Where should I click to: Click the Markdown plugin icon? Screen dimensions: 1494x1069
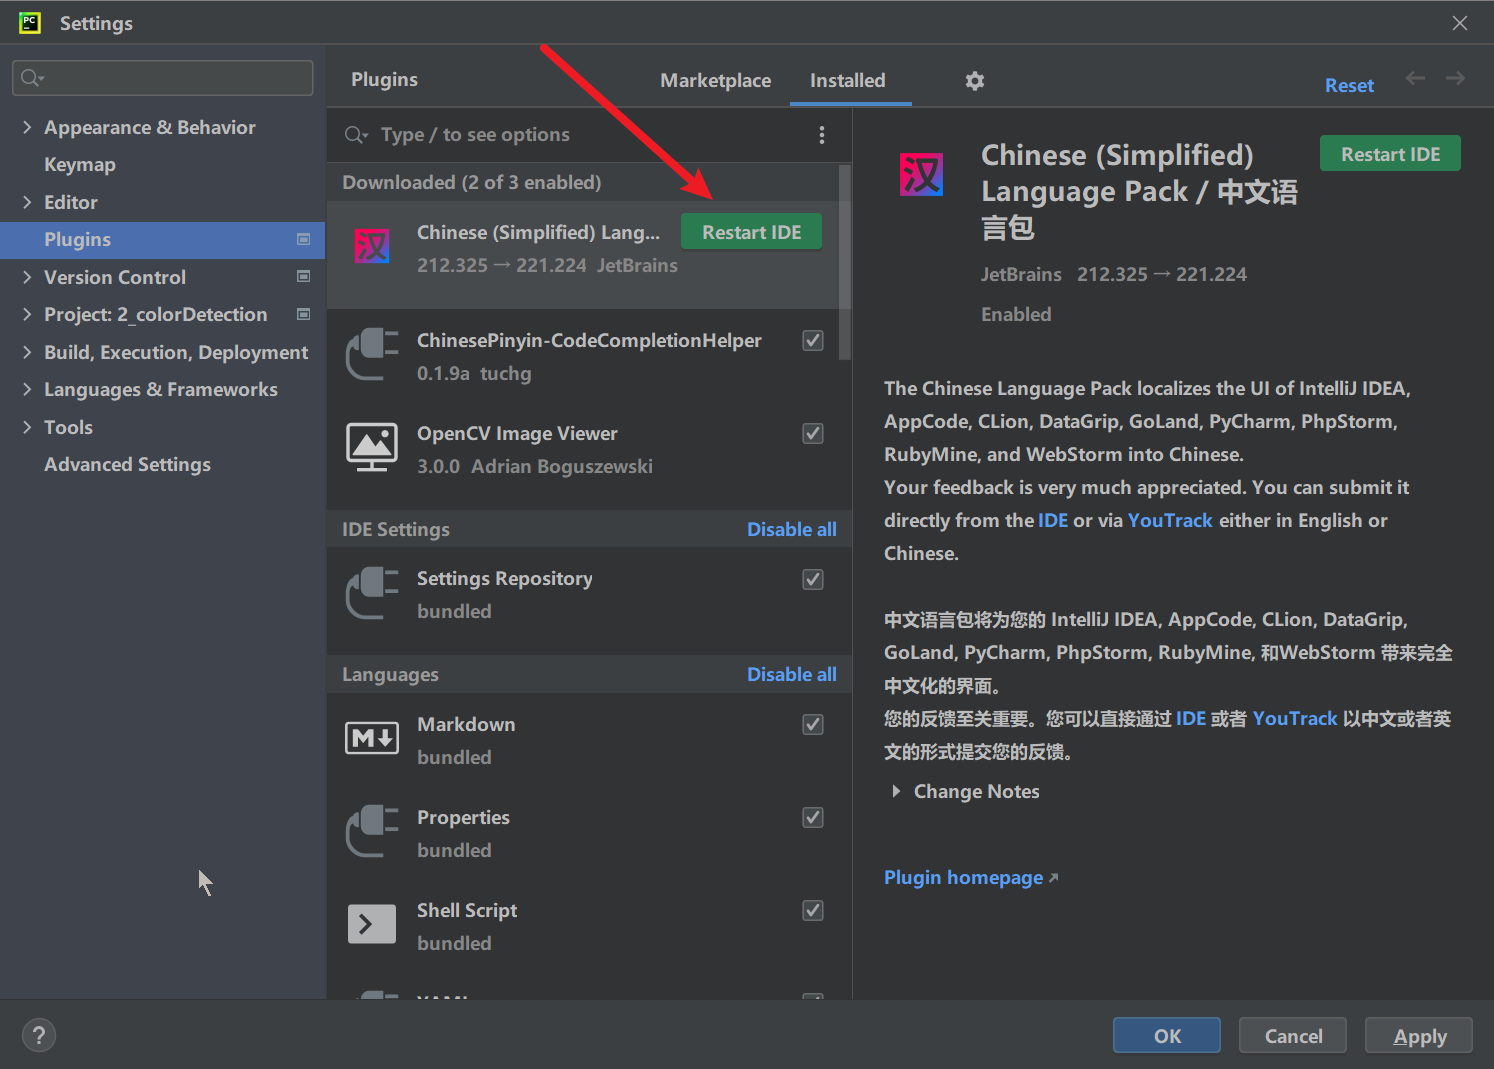[372, 739]
